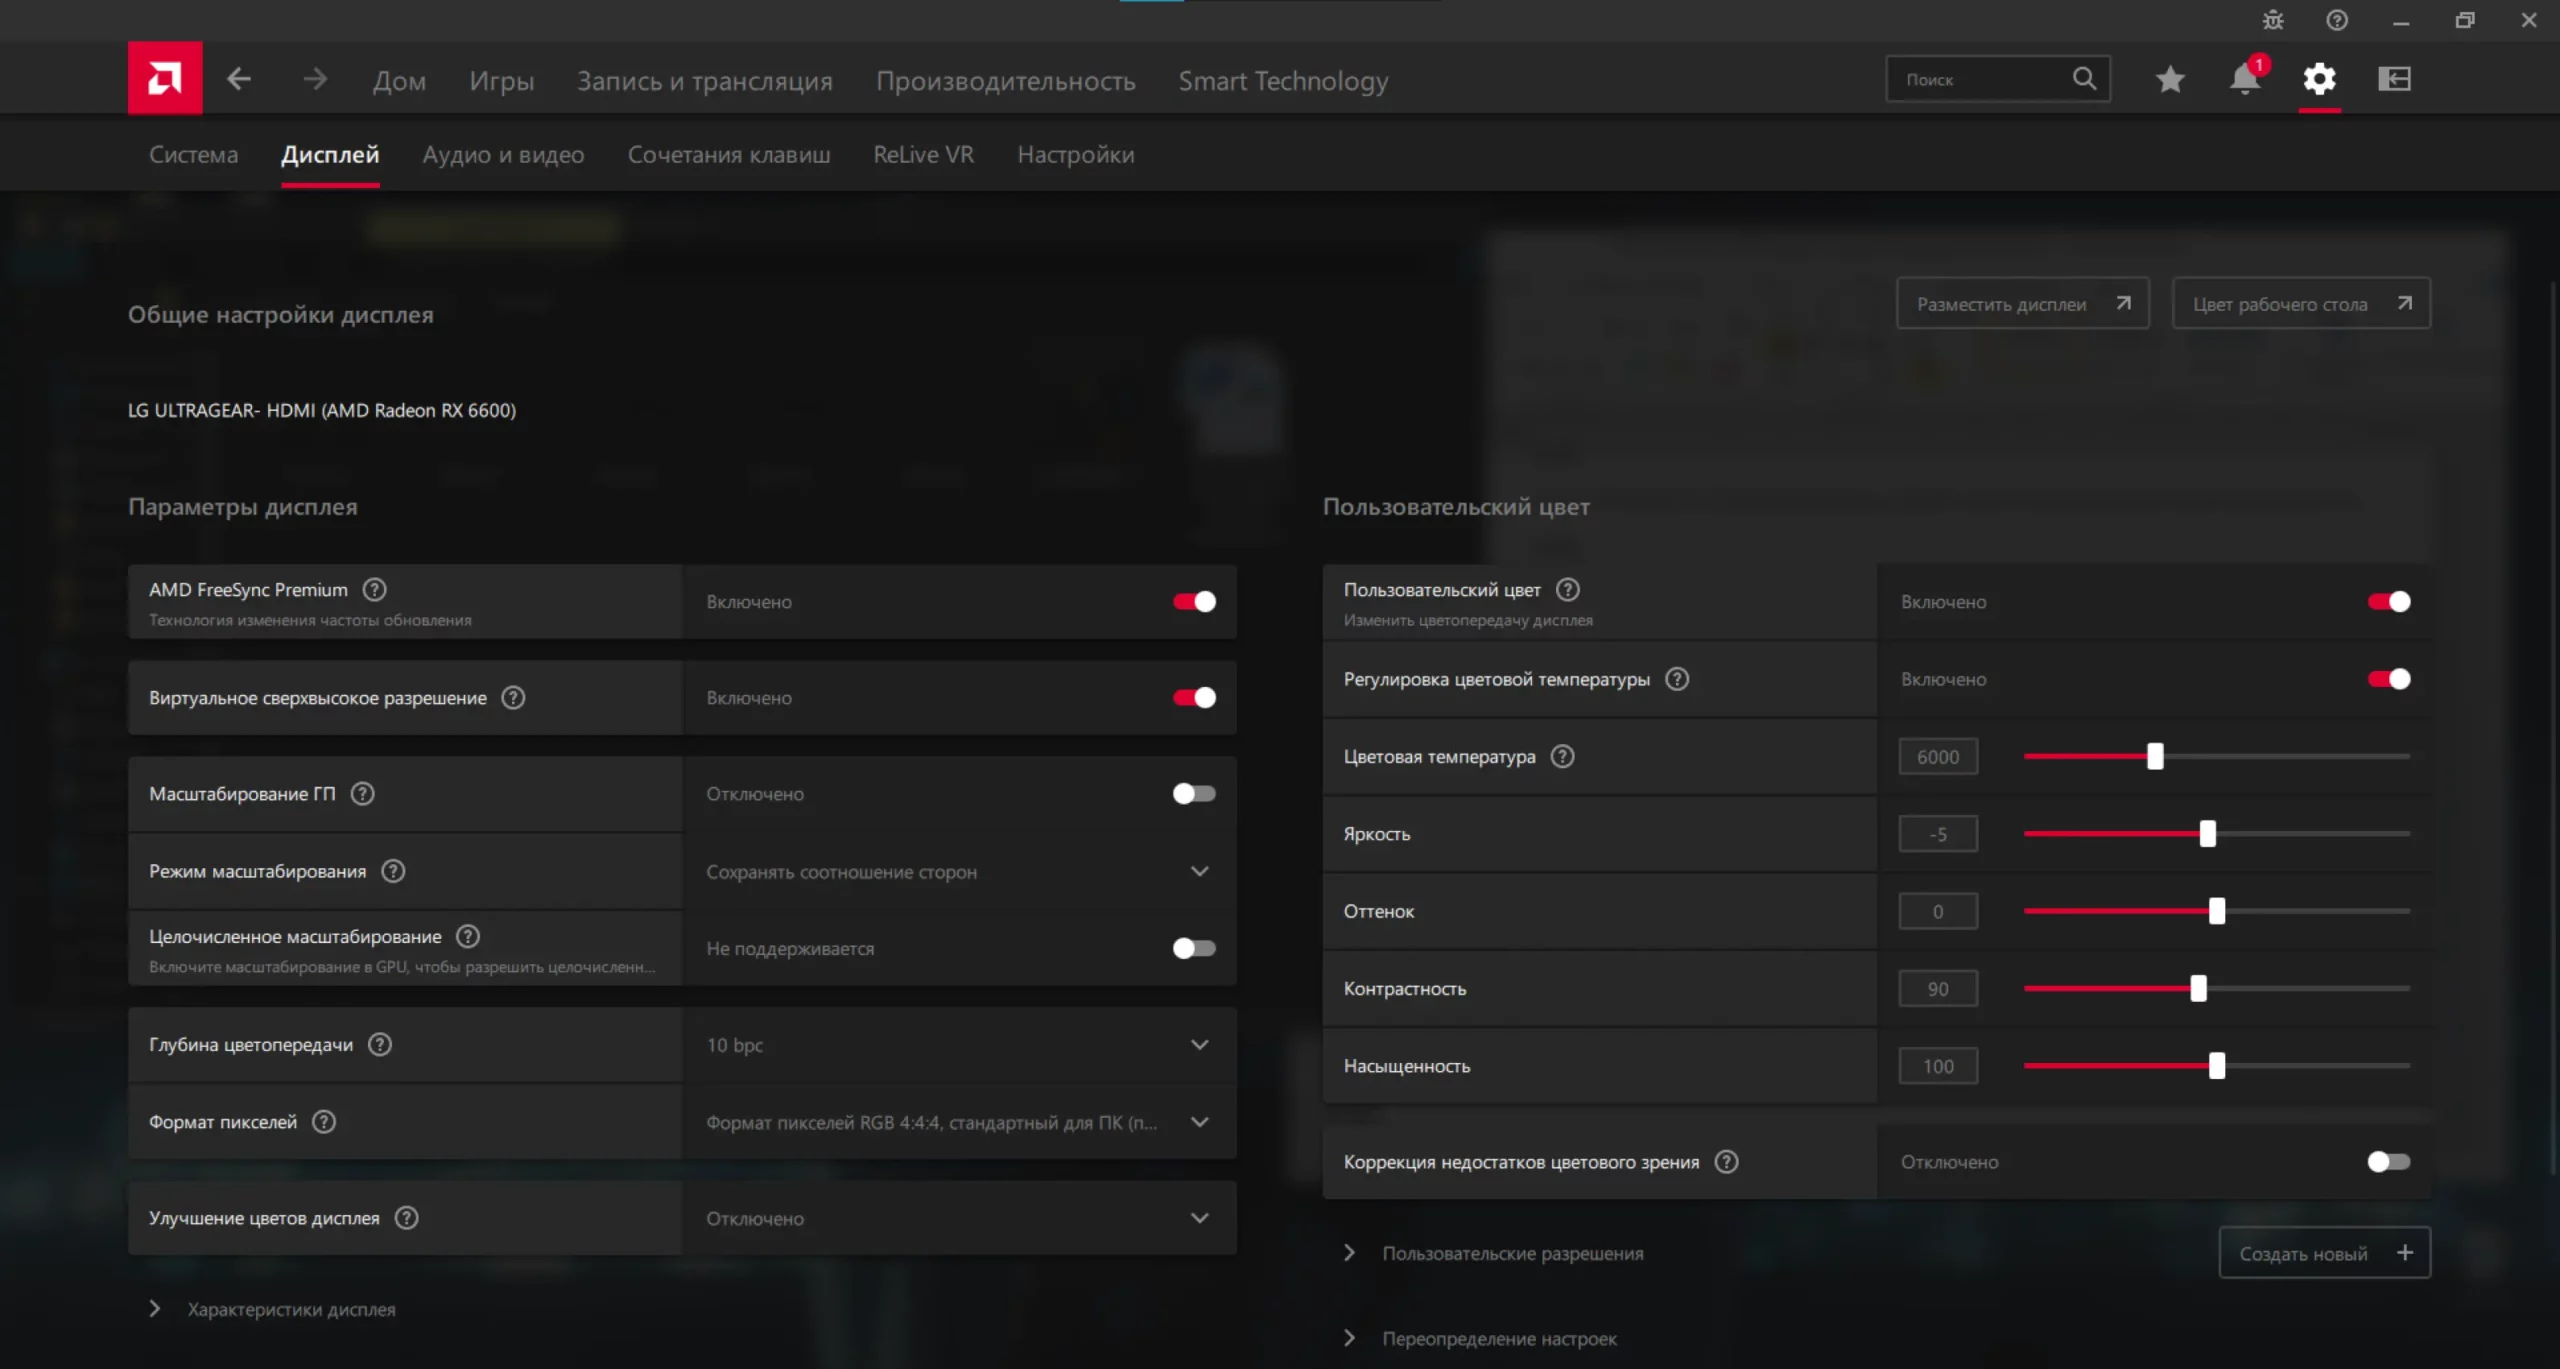Click the Создать новый button

(2323, 1253)
